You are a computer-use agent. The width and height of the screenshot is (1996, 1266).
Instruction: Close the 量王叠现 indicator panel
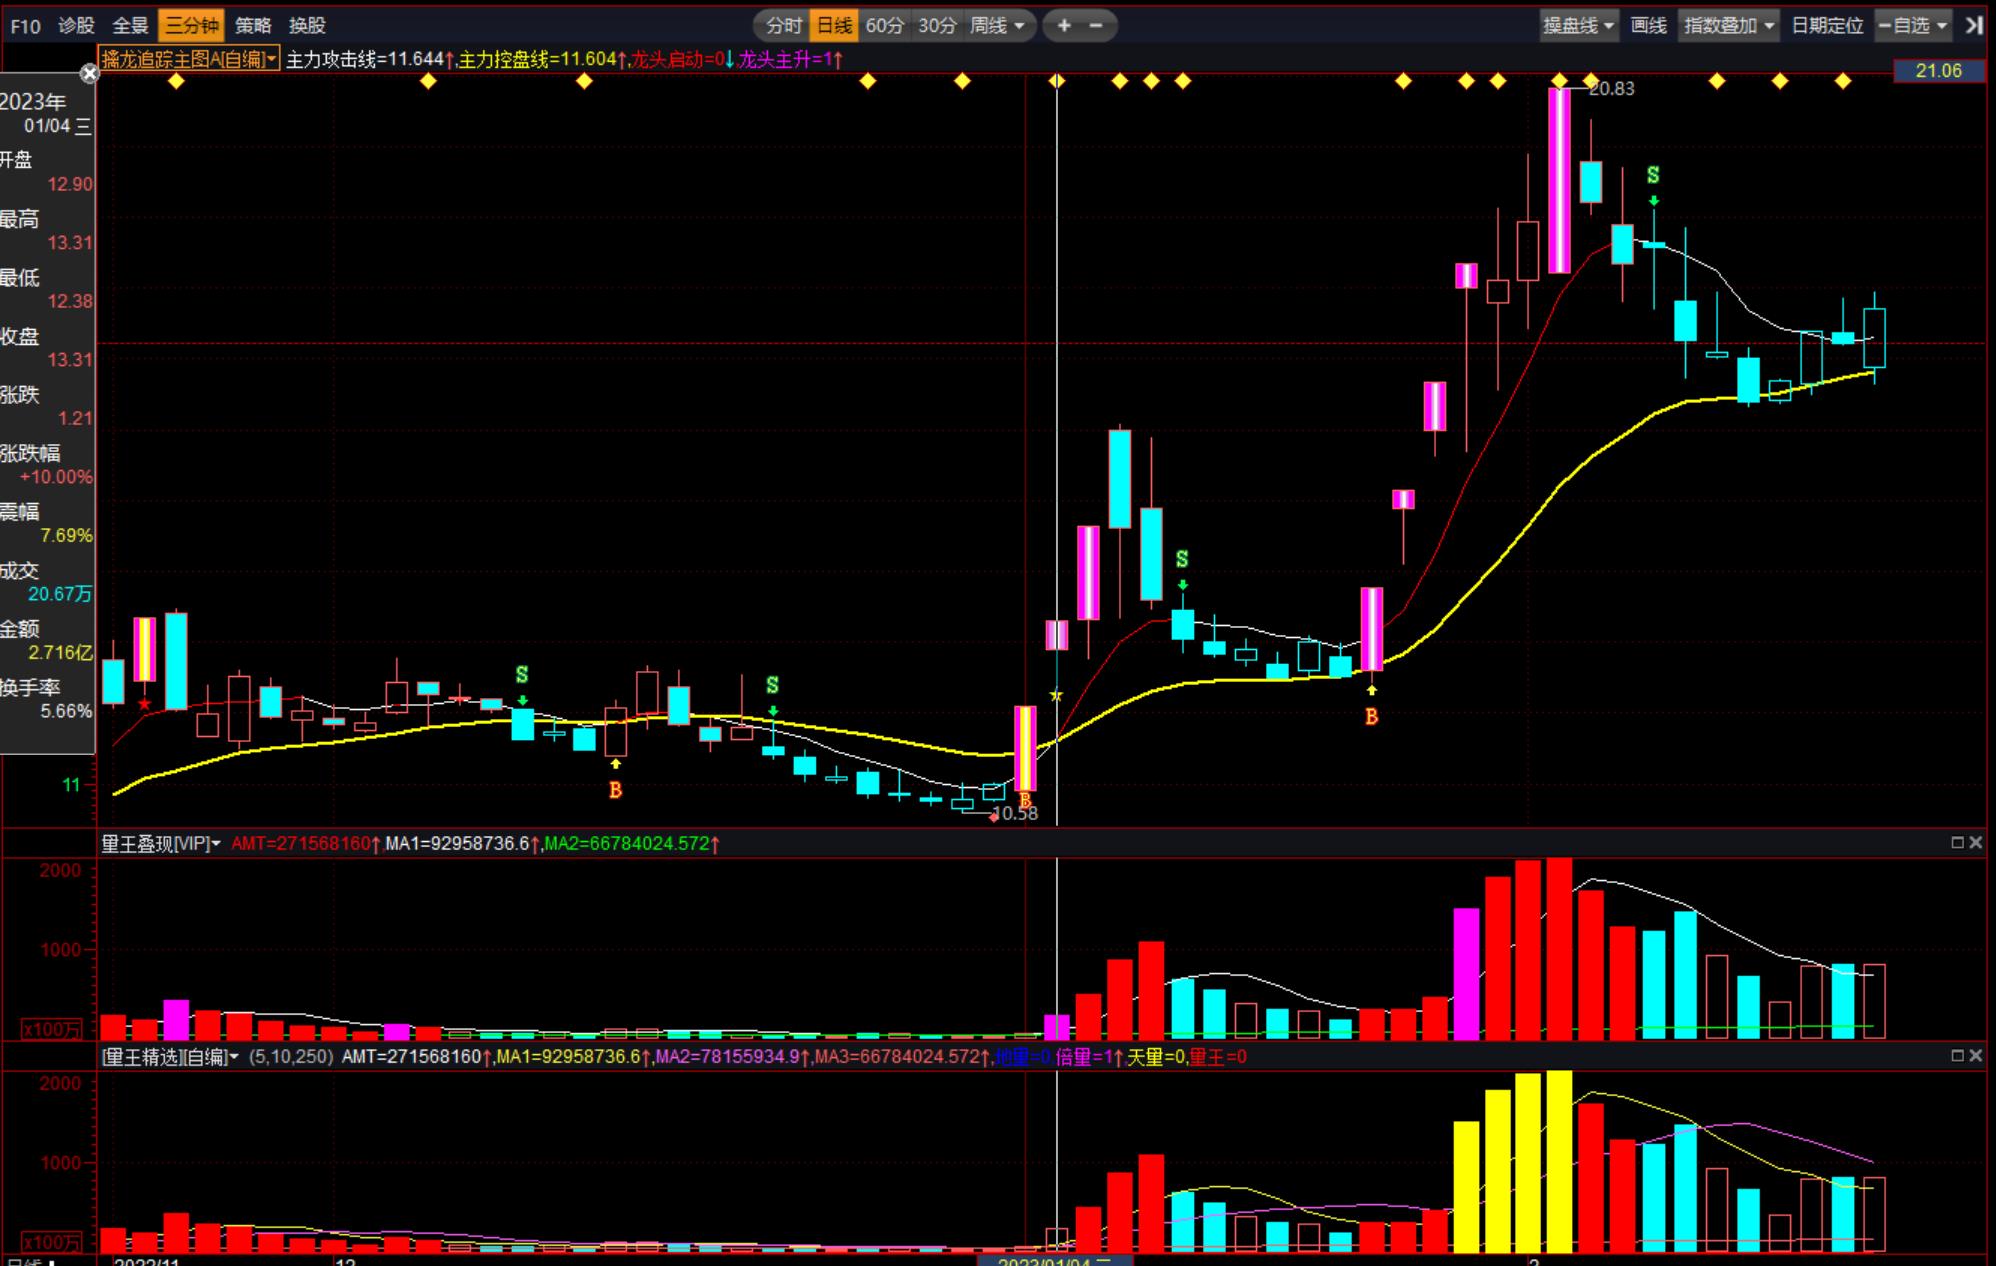1975,843
